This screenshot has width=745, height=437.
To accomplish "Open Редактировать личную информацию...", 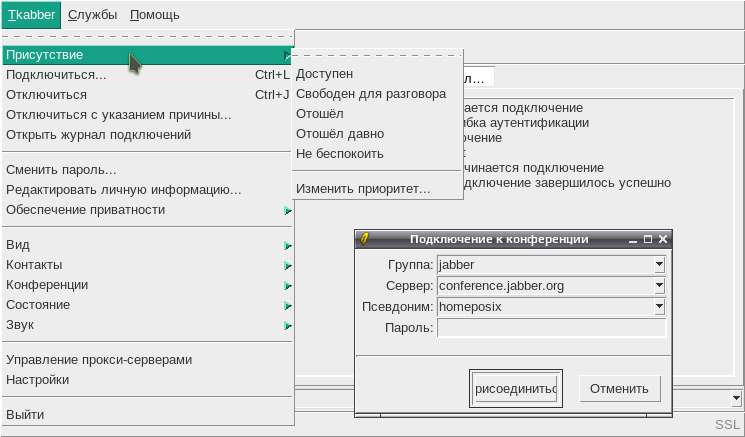I will (x=148, y=190).
